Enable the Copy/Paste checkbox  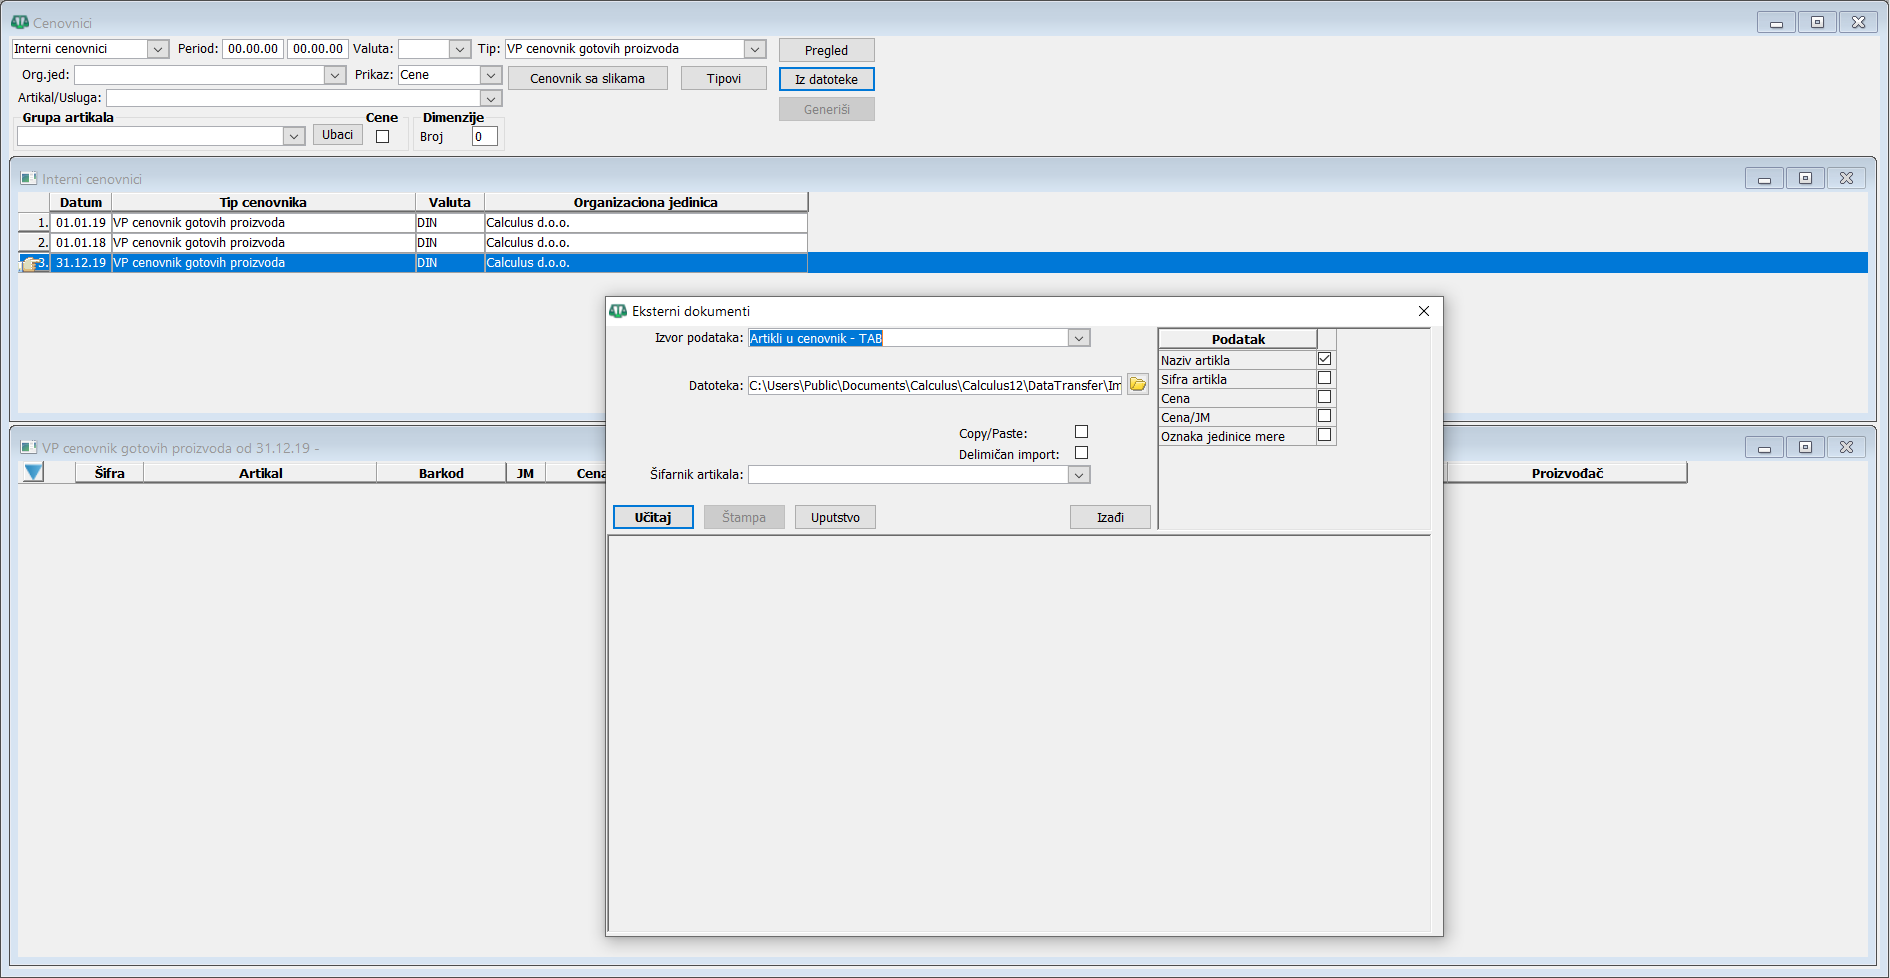click(1081, 432)
